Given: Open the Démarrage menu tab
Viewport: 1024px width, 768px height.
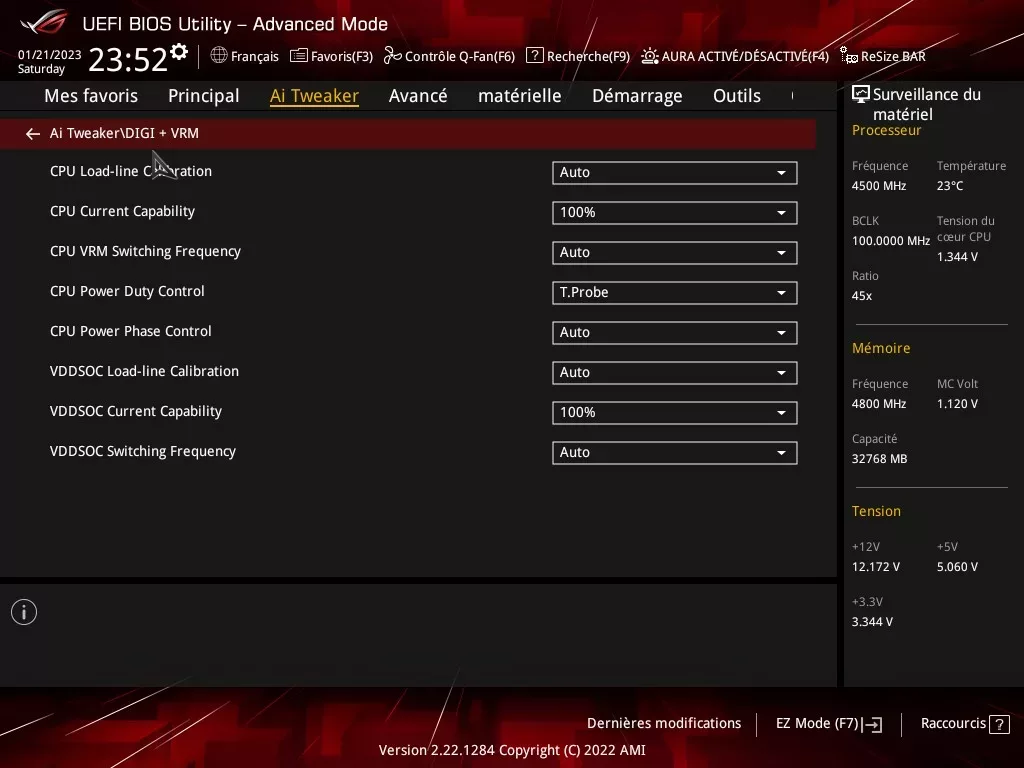Looking at the screenshot, I should coord(636,95).
